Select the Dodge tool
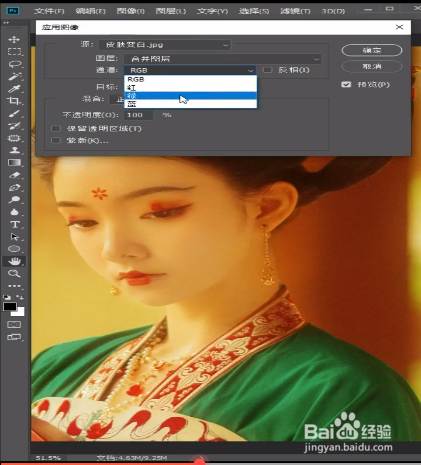This screenshot has height=465, width=421. [x=14, y=200]
